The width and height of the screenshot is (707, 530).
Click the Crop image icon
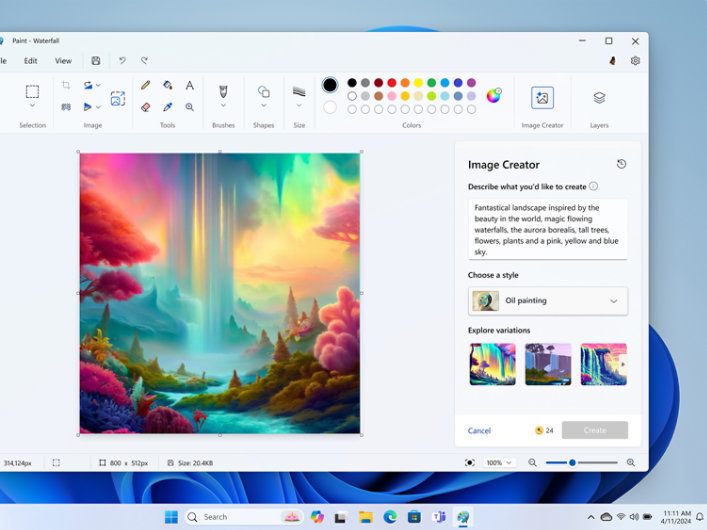click(66, 86)
